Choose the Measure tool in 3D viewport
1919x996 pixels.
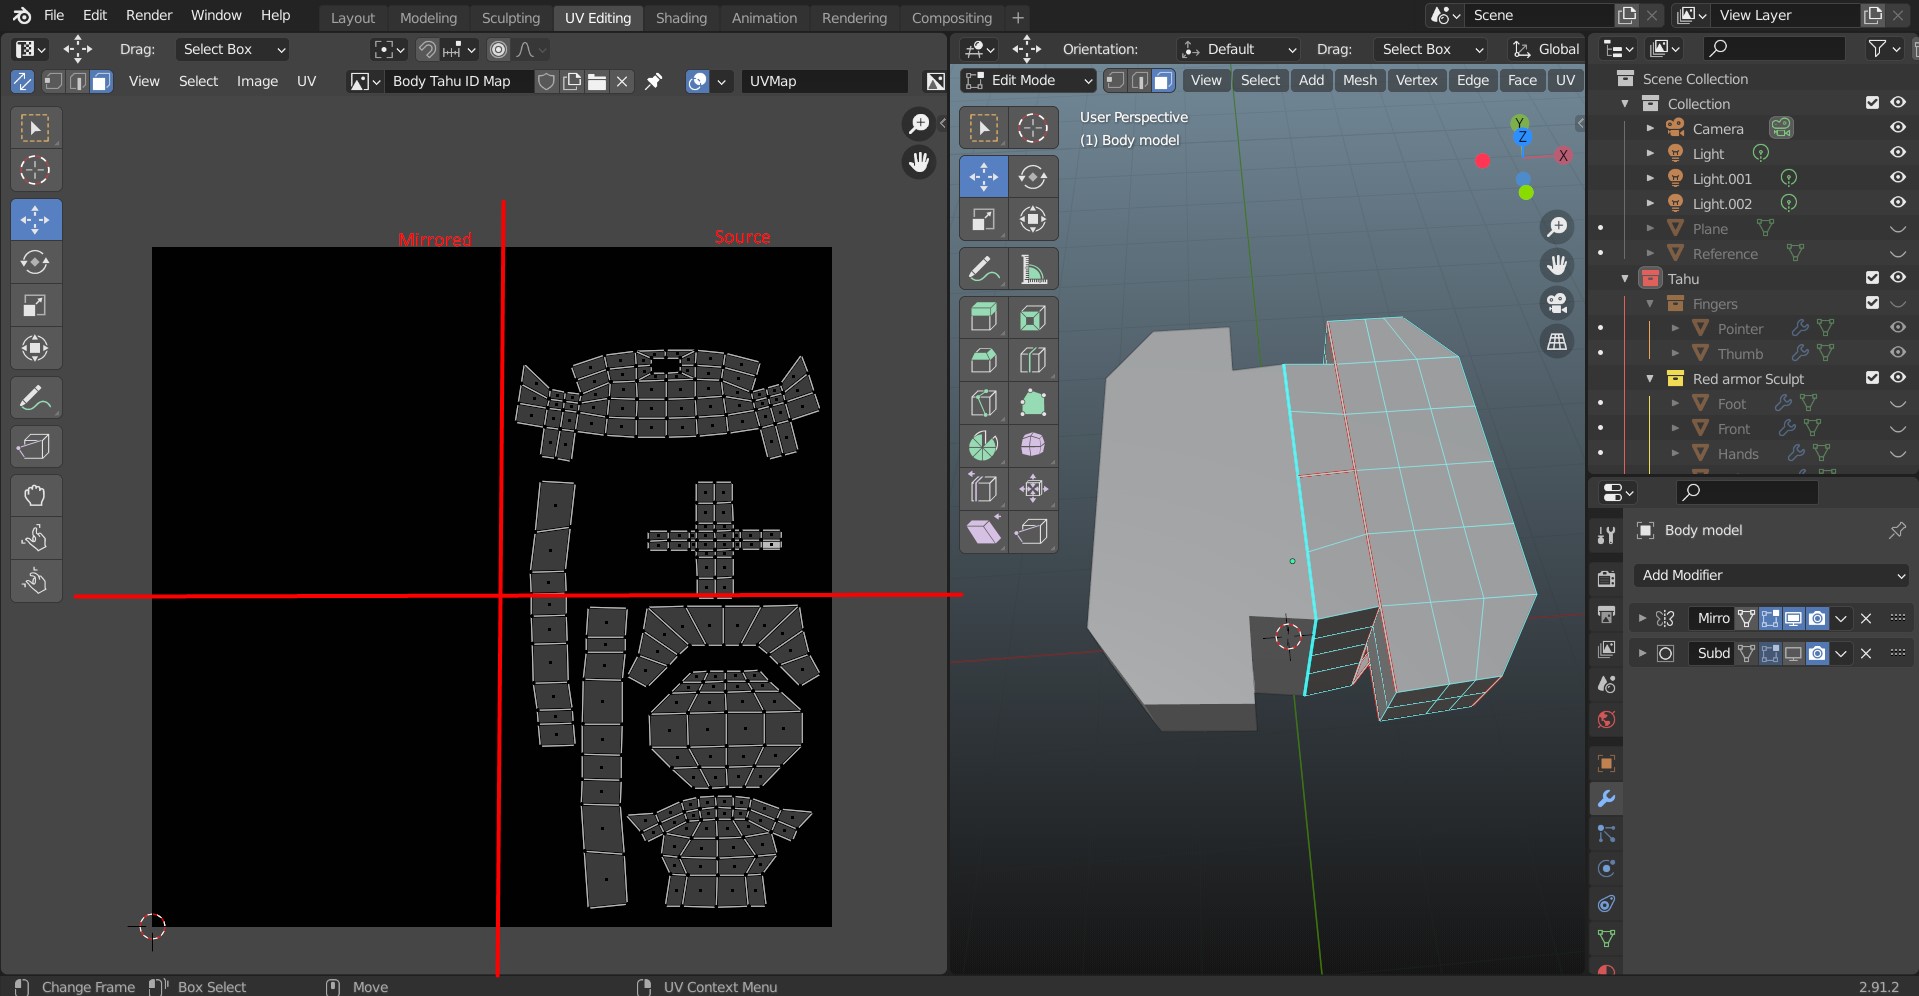1033,270
